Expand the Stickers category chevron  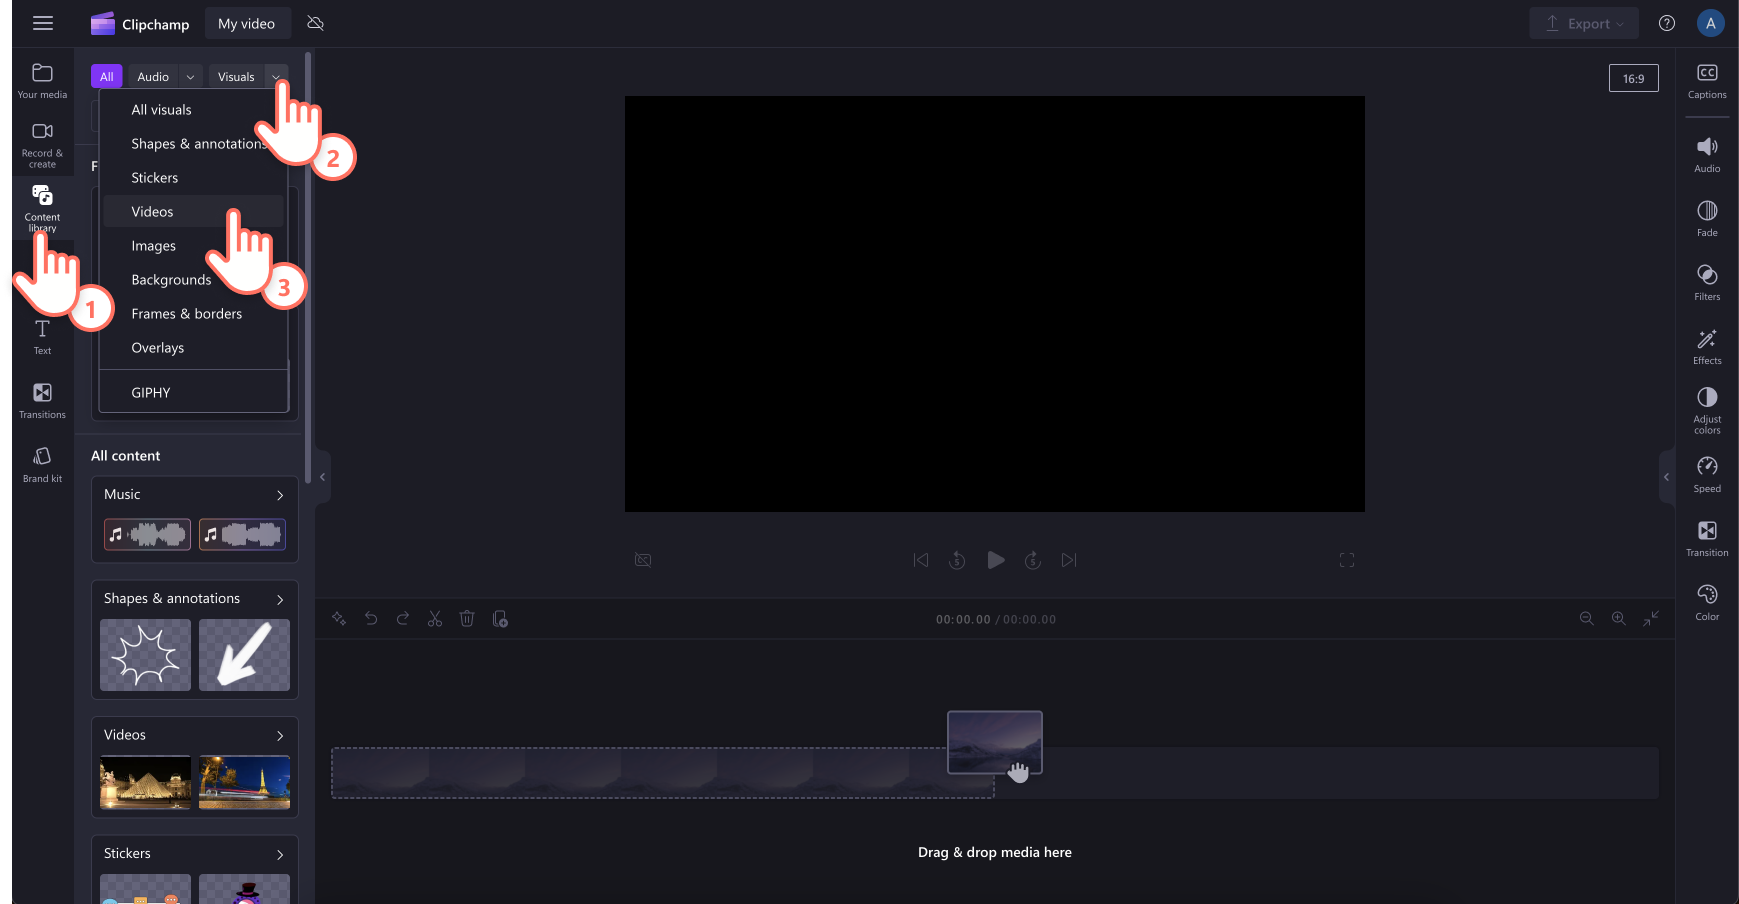[x=280, y=854]
